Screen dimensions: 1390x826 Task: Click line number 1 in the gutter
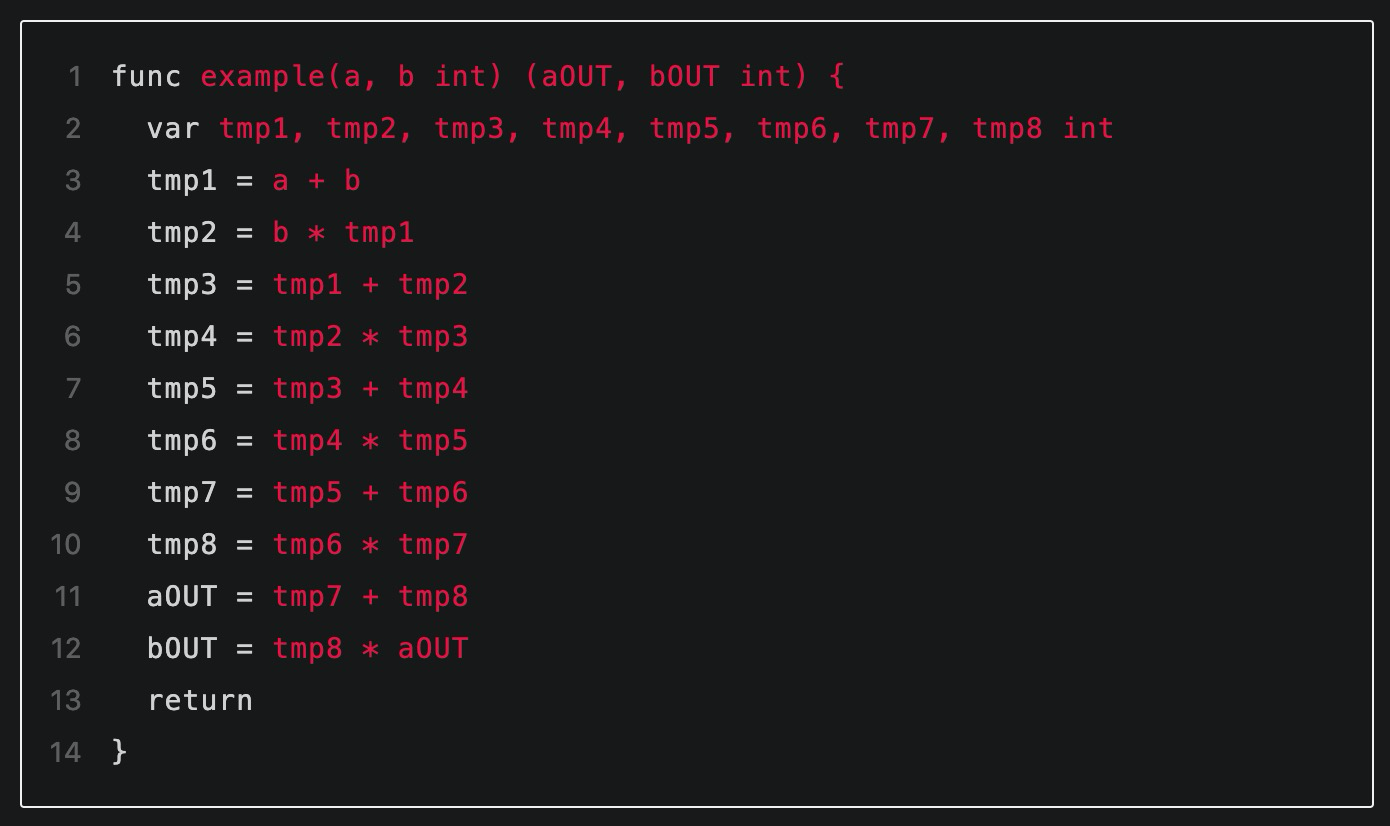pos(75,76)
